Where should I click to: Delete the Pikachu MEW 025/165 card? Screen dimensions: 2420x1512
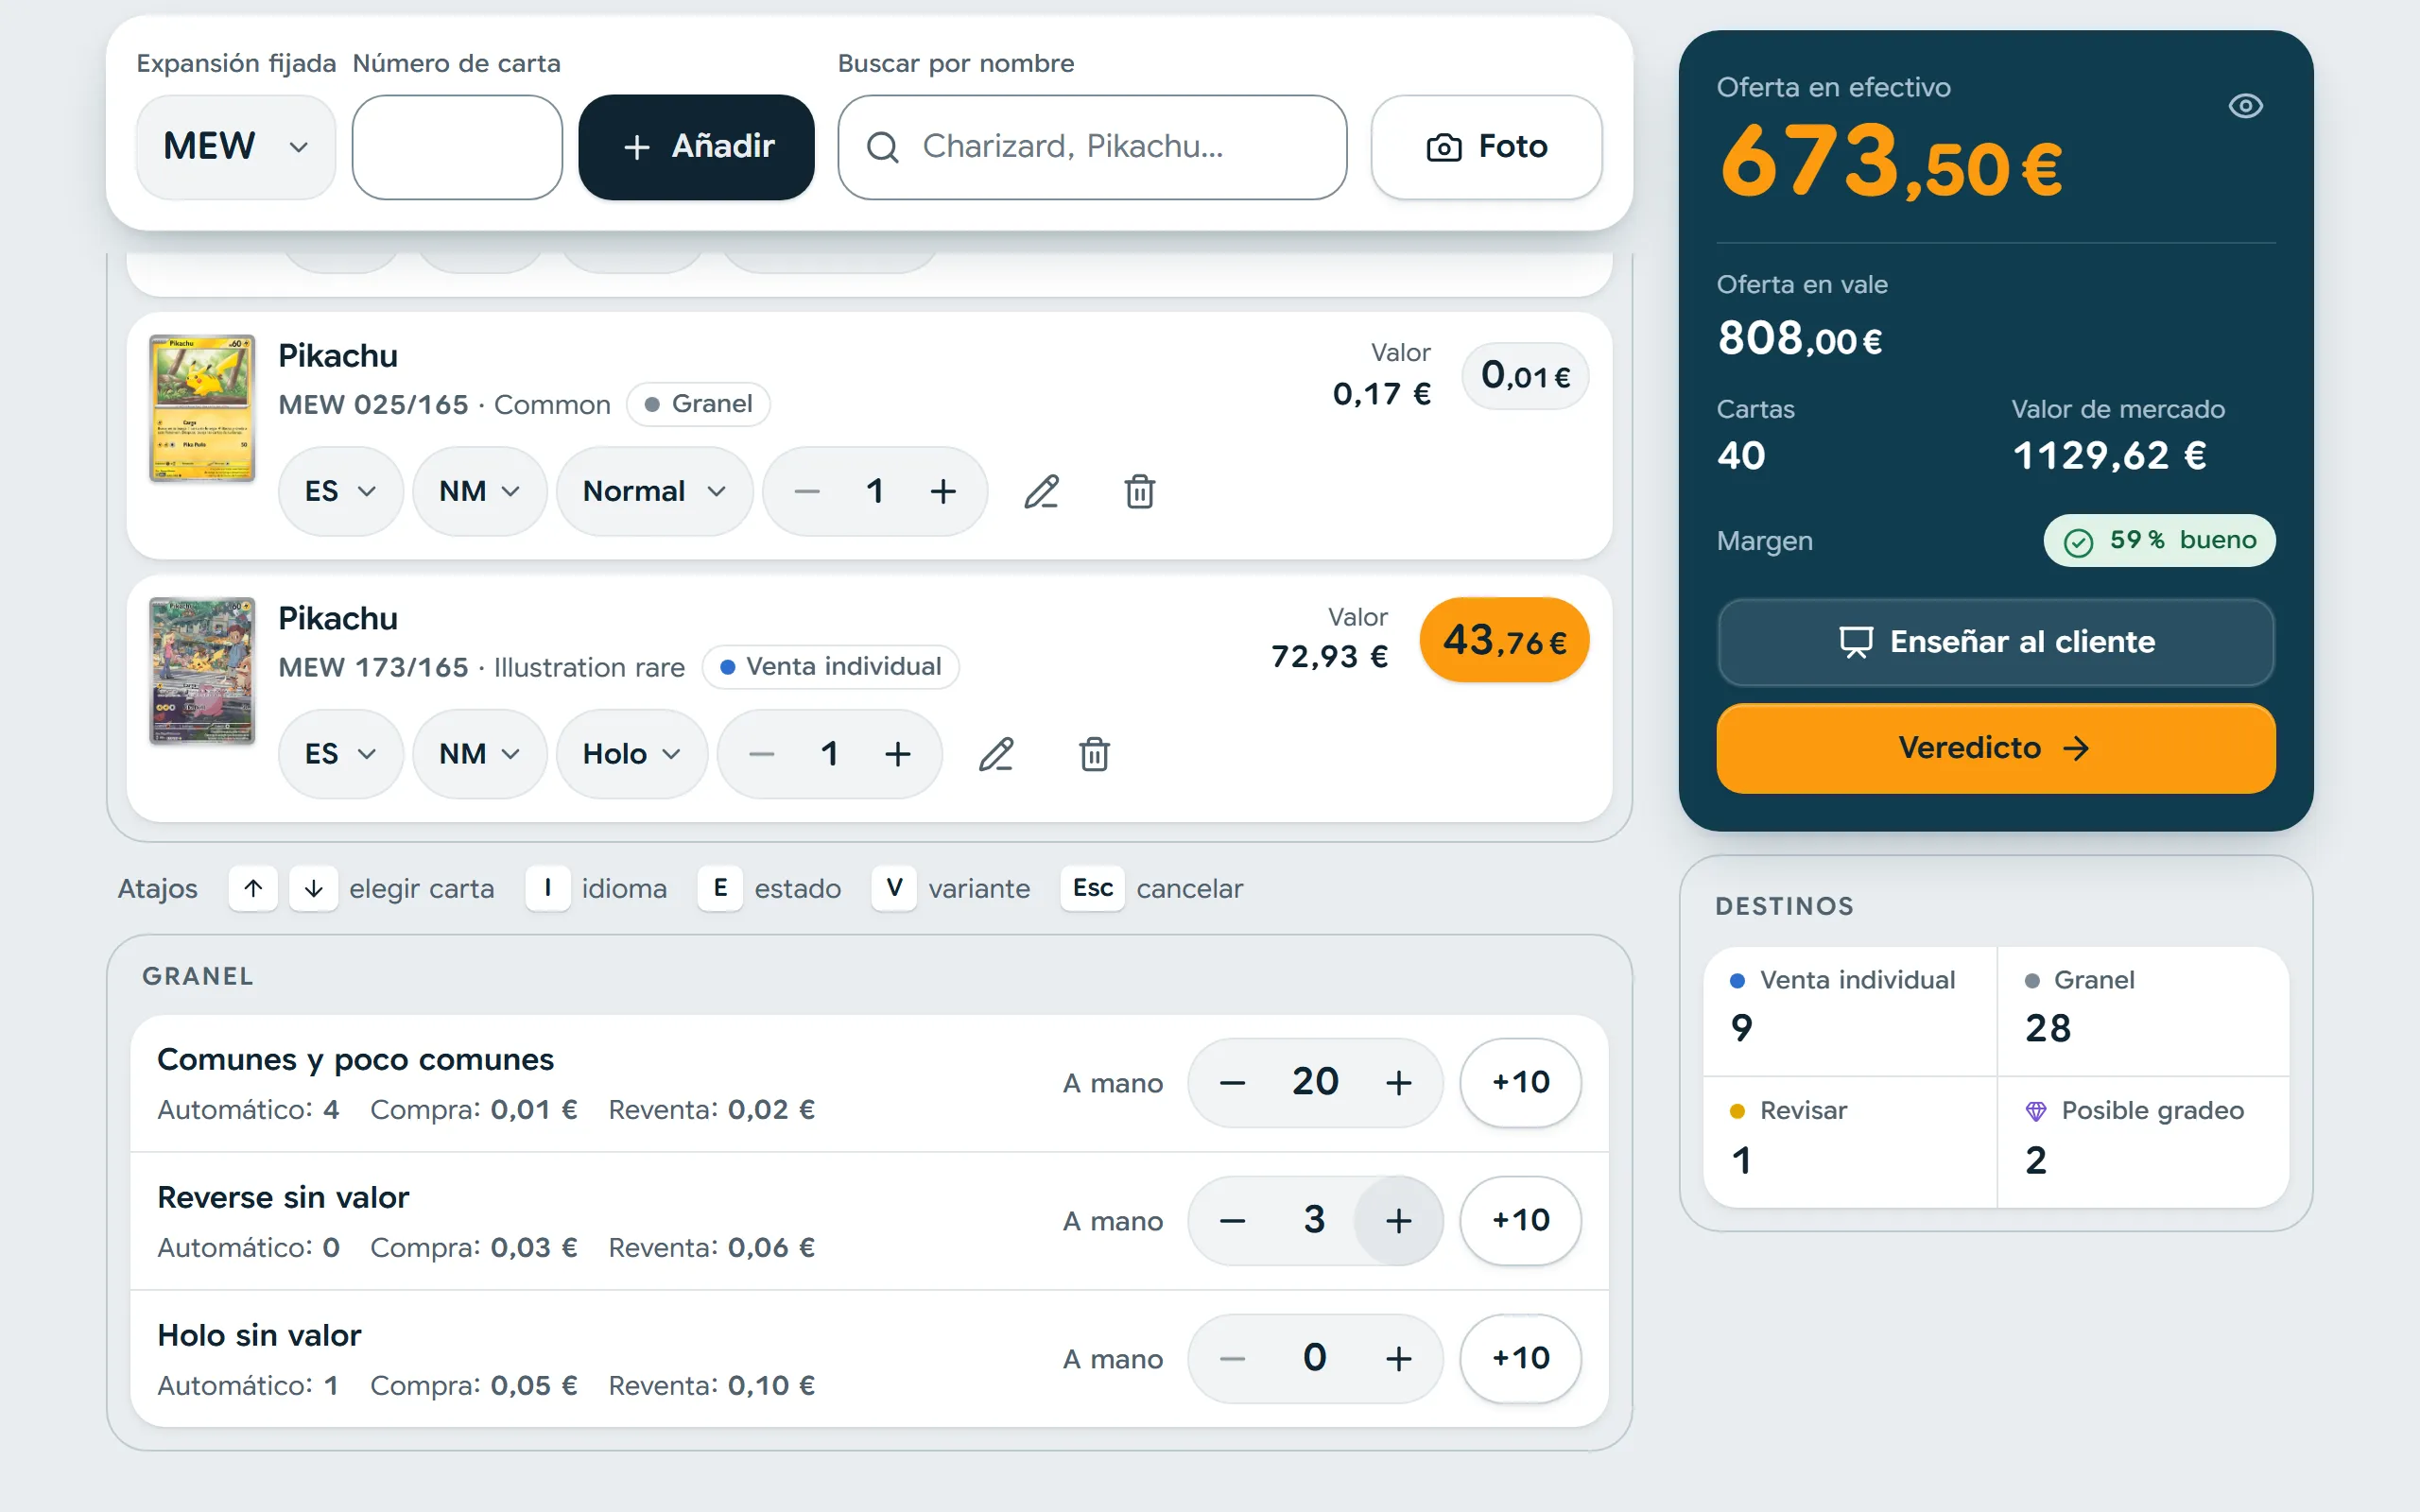[1139, 491]
